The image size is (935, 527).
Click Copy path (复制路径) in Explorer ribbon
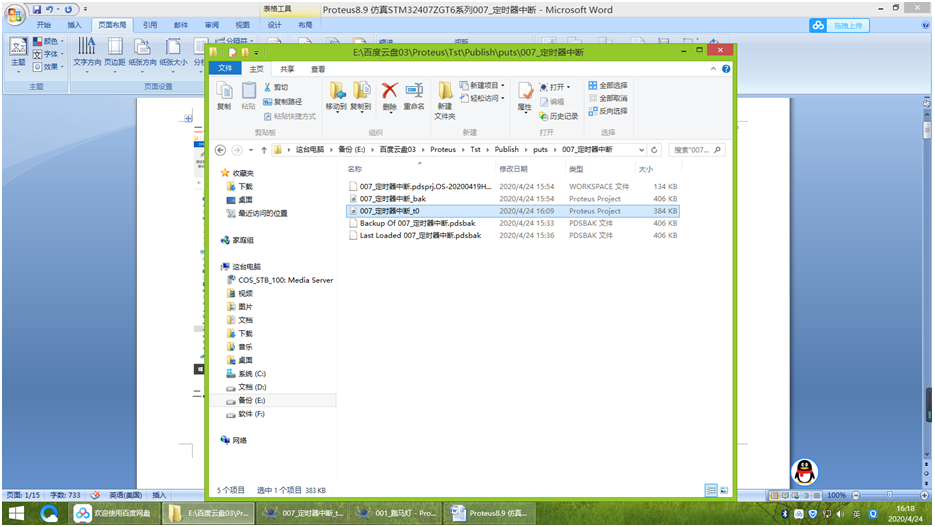(x=283, y=101)
